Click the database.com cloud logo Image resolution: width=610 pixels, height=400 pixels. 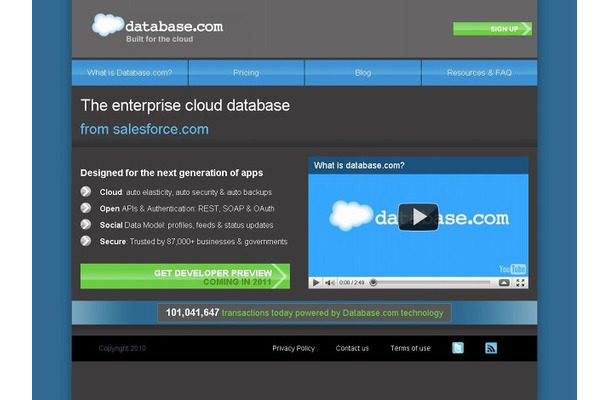click(x=158, y=26)
